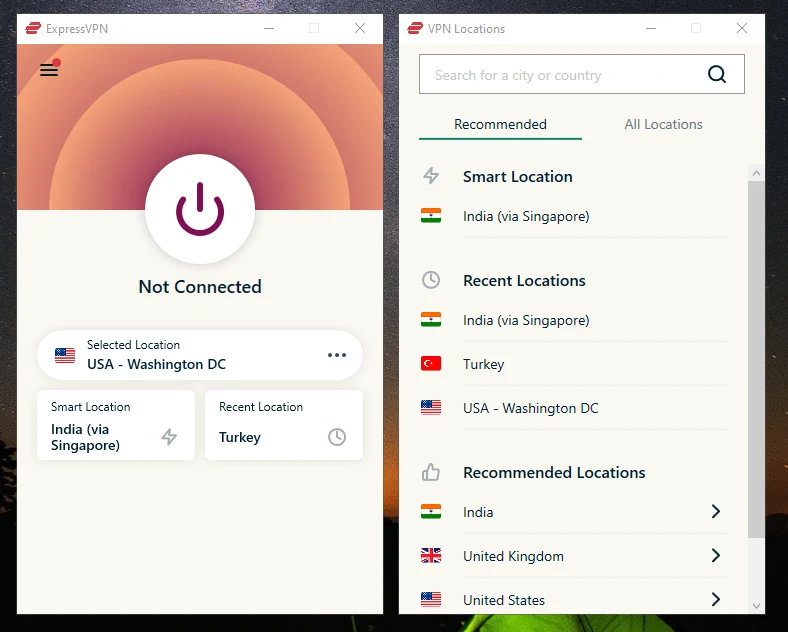The width and height of the screenshot is (788, 632).
Task: Click the scroll down arrow in VPN Locations
Action: click(756, 606)
